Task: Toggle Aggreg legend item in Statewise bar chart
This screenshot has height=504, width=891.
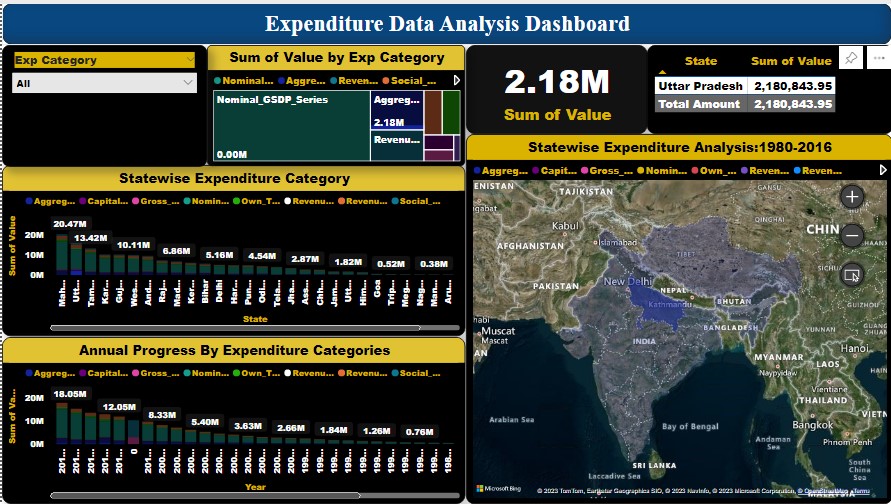Action: (52, 201)
